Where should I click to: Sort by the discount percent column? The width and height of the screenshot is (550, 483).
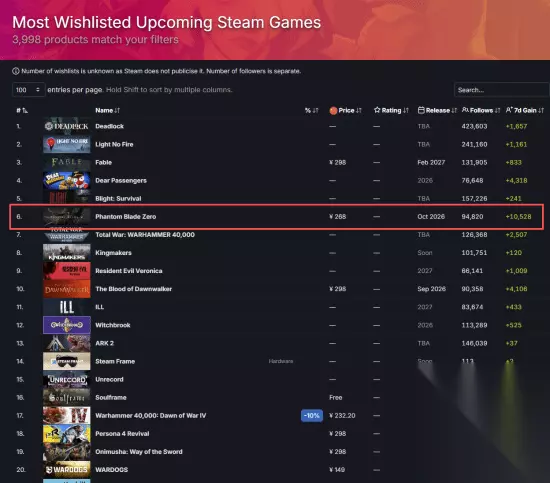311,110
